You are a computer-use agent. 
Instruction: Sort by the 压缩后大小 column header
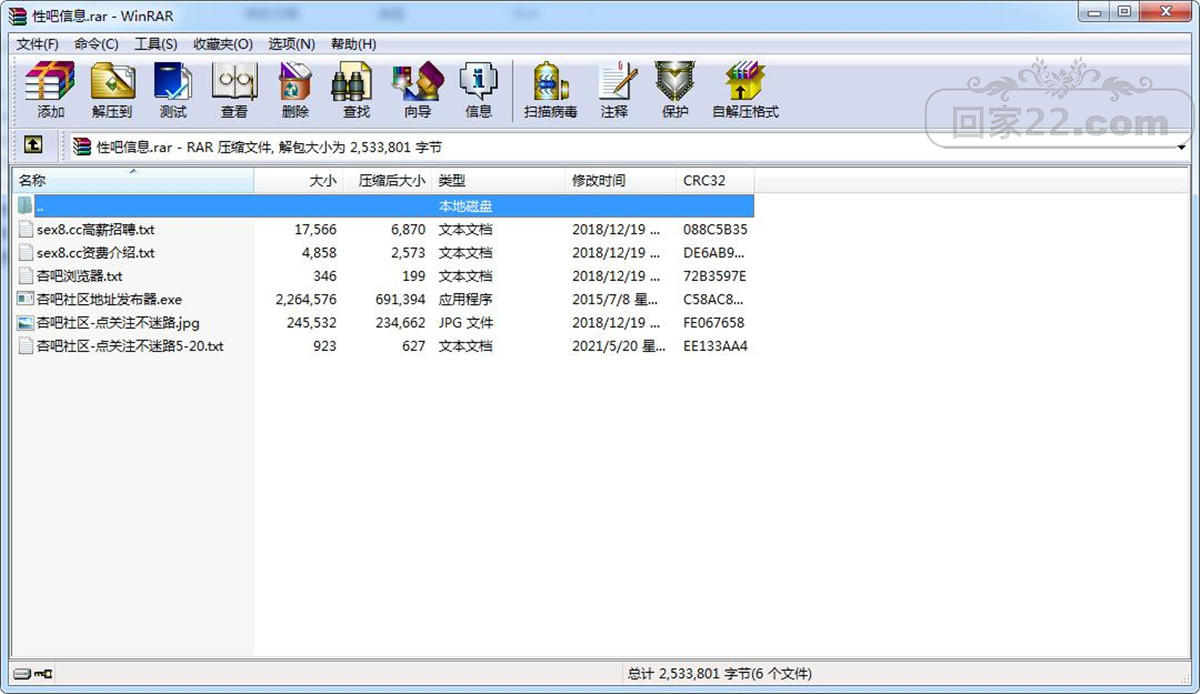coord(388,181)
